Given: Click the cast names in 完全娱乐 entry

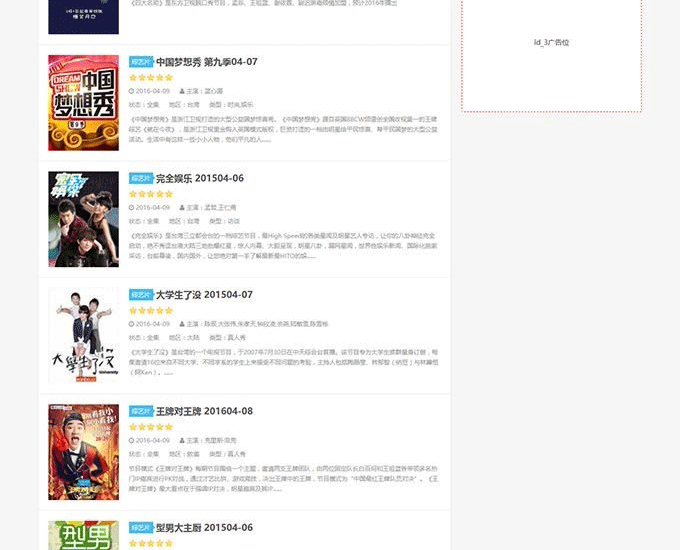Looking at the screenshot, I should click(220, 208).
